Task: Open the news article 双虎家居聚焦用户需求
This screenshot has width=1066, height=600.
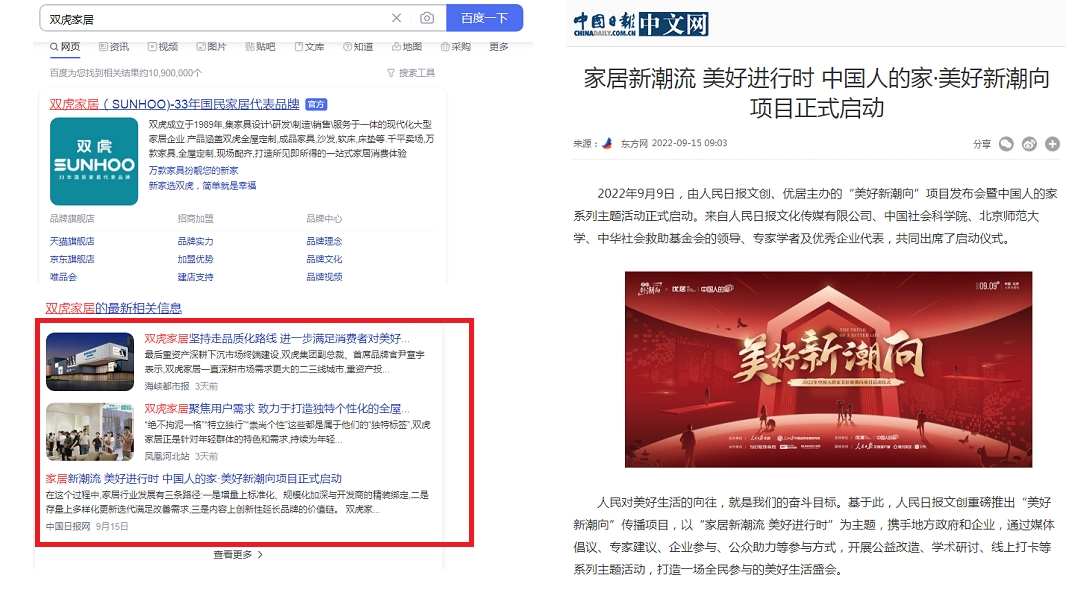Action: 277,408
